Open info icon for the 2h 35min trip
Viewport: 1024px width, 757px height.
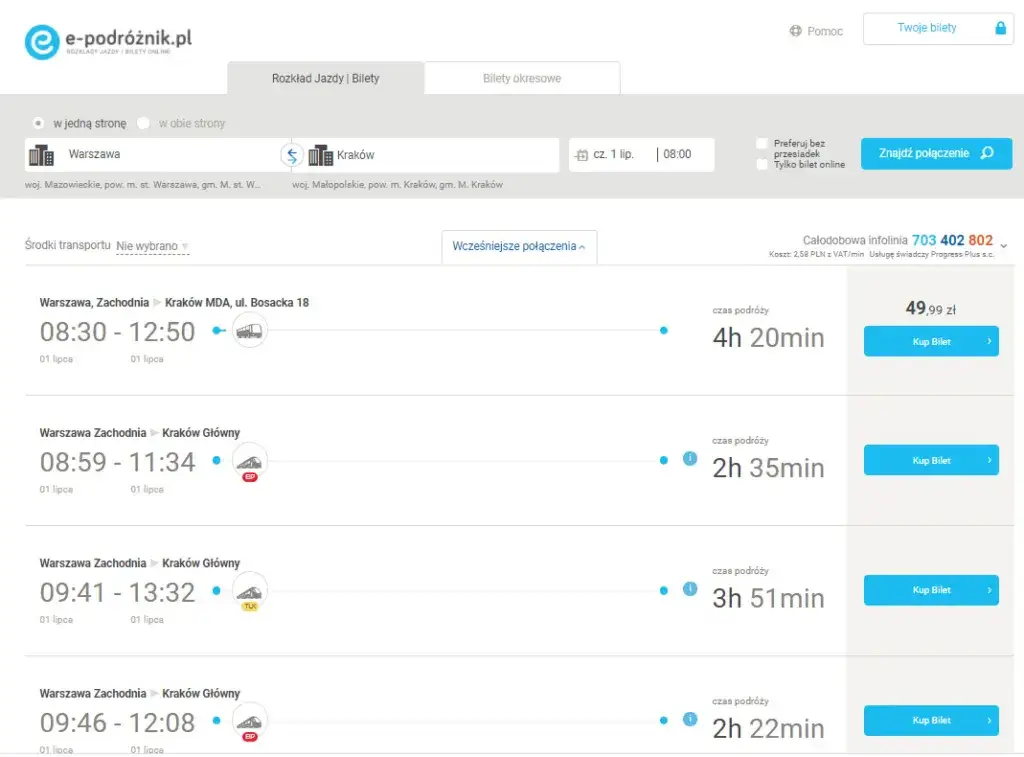(690, 459)
